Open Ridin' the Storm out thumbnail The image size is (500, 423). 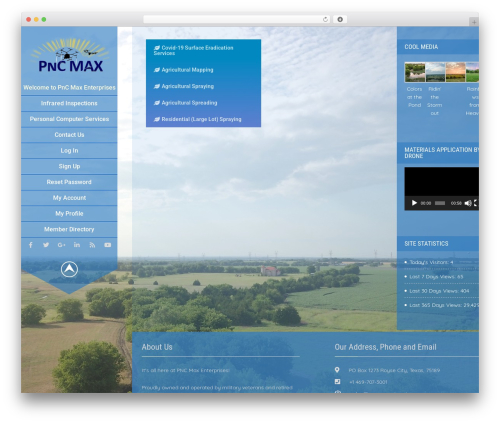pyautogui.click(x=435, y=72)
